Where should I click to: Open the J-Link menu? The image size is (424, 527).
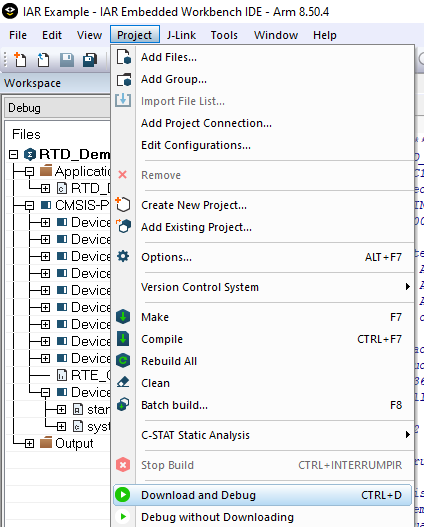pyautogui.click(x=181, y=35)
